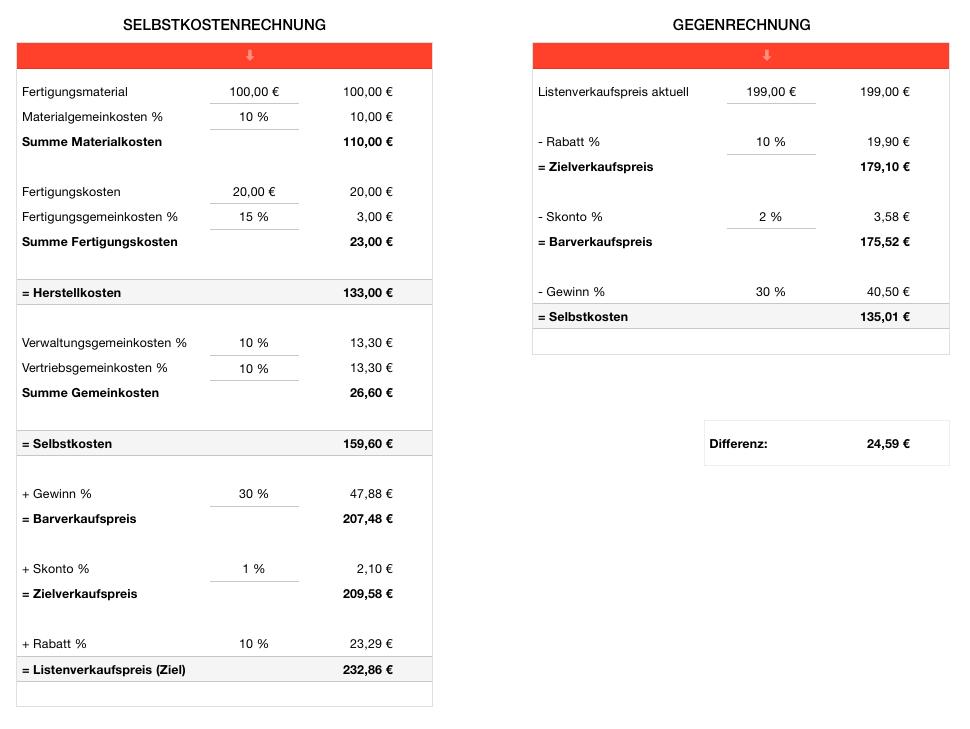This screenshot has width=970, height=729.
Task: Click the Listenverkaufspreis (Ziel) total row
Action: point(224,669)
